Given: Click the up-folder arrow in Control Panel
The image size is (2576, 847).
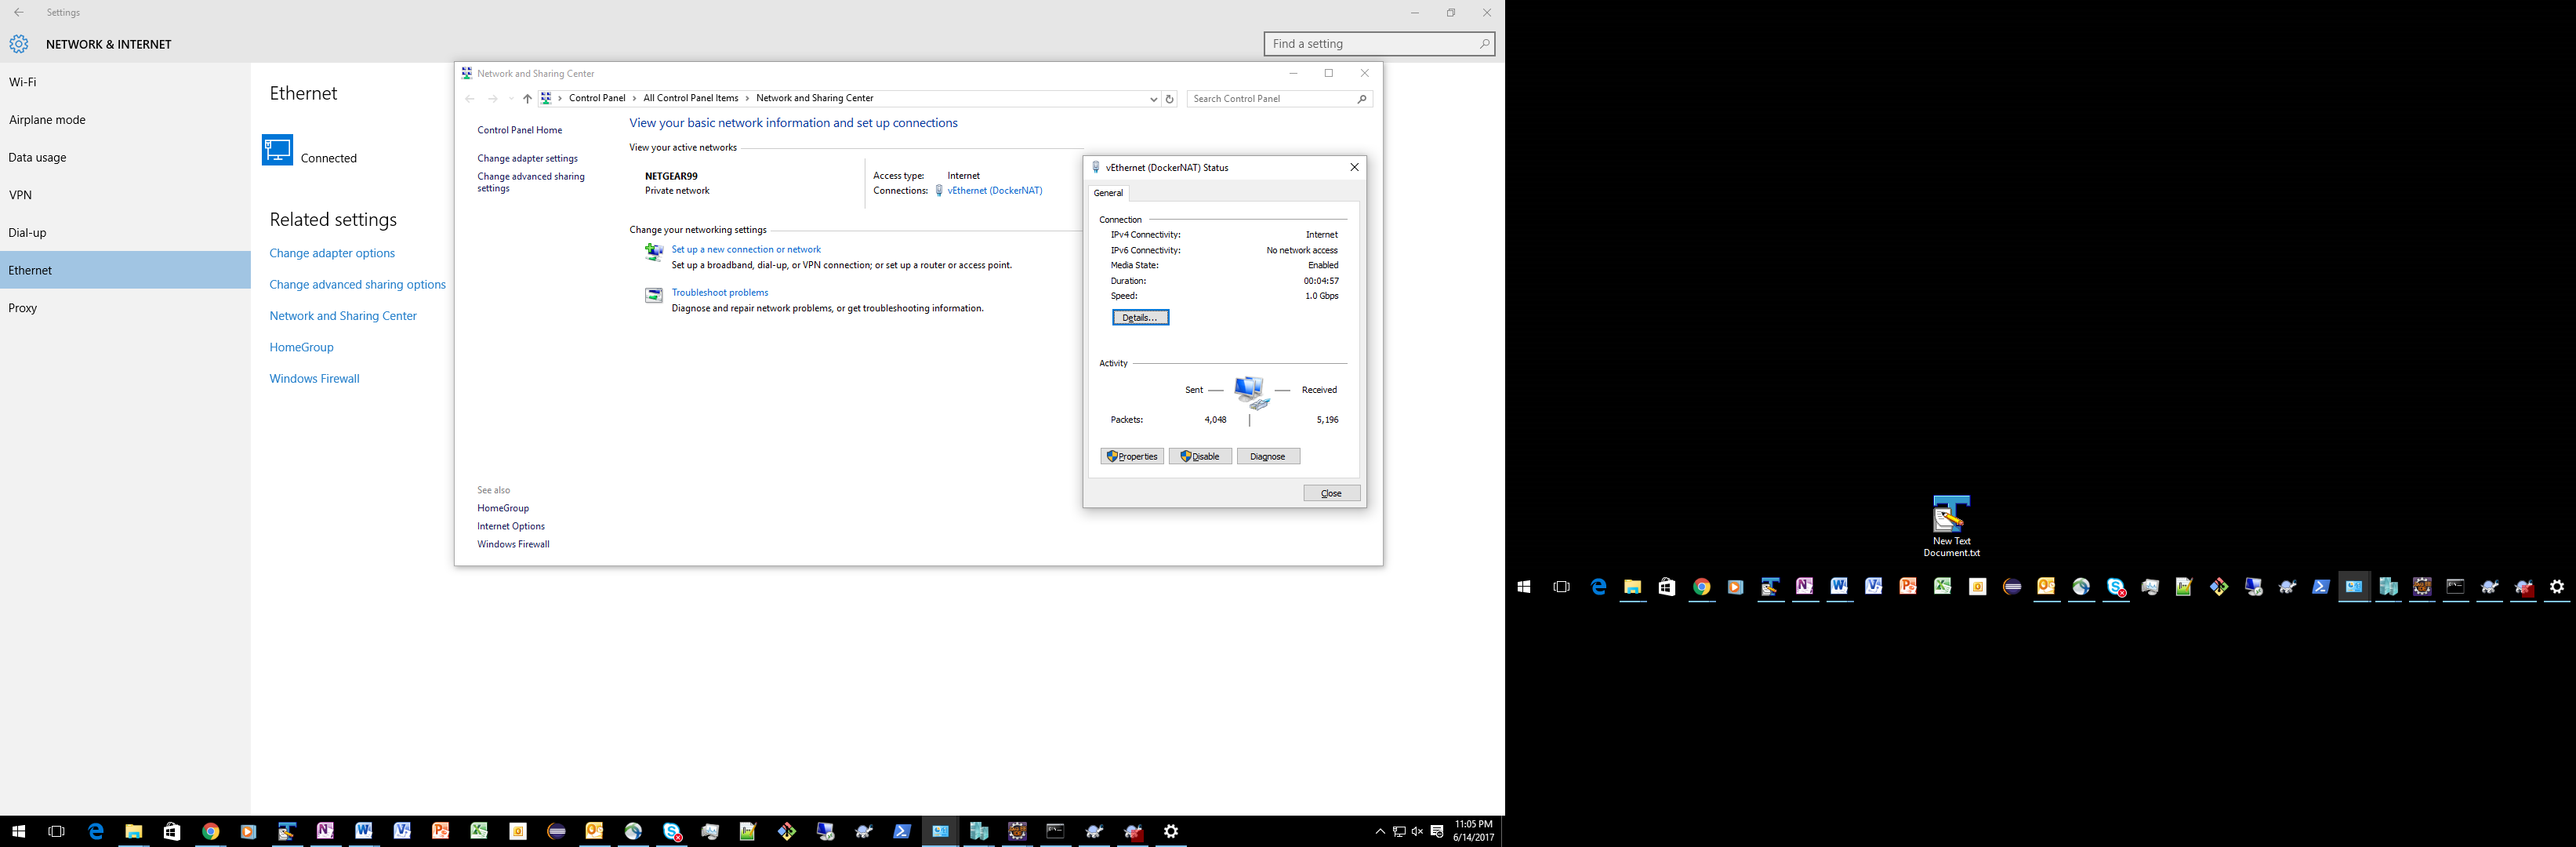Looking at the screenshot, I should click(x=527, y=99).
